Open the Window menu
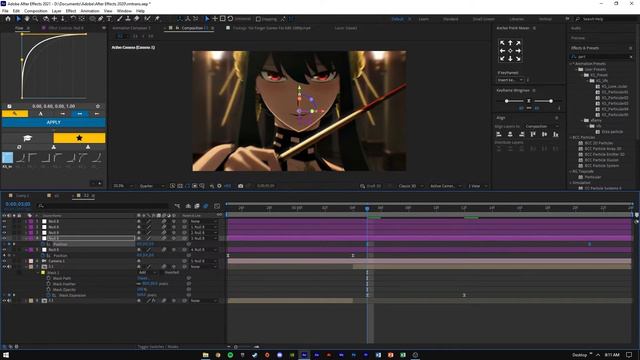Viewport: 640px width, 360px height. coord(124,11)
